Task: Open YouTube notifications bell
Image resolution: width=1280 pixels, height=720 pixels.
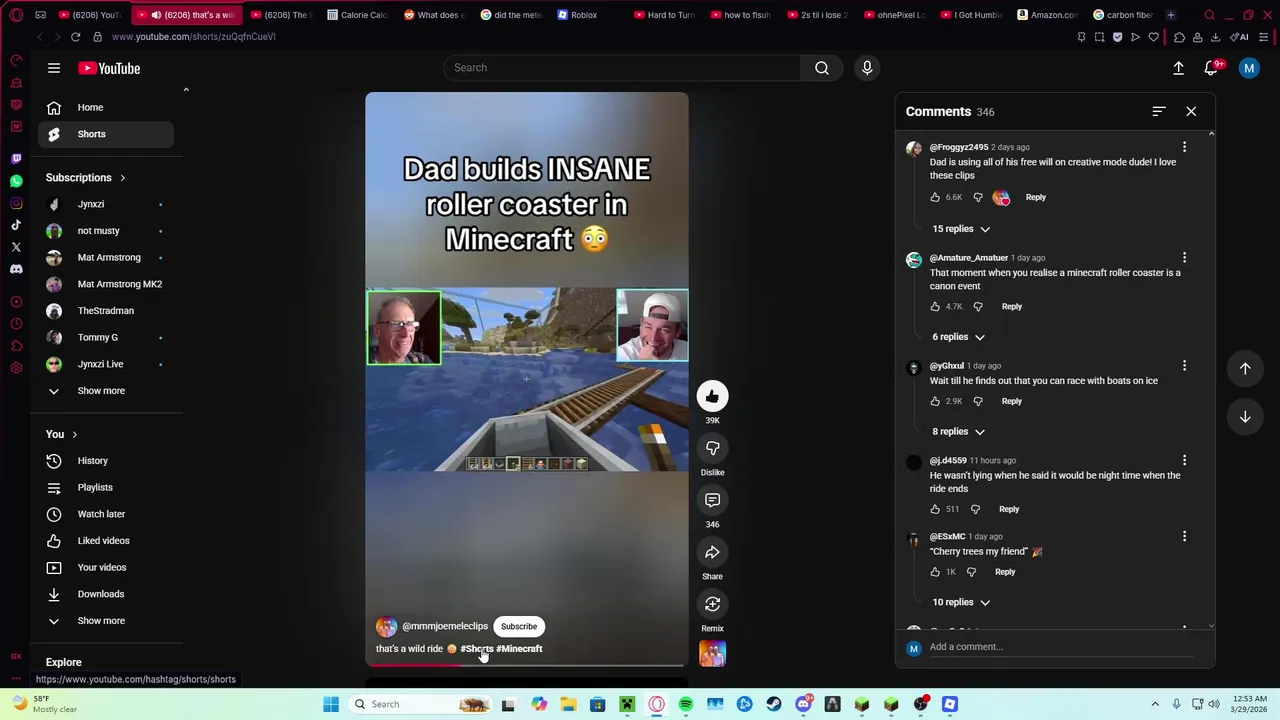Action: coord(1211,68)
